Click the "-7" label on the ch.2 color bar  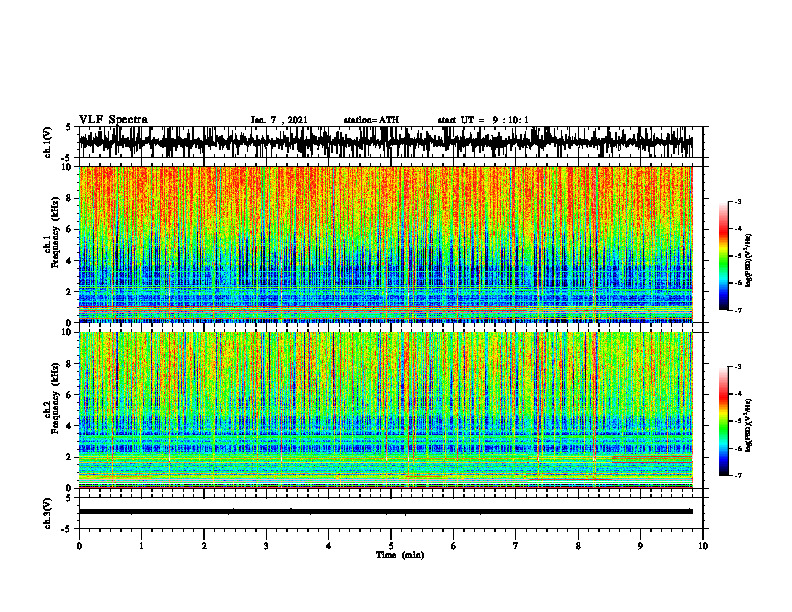coord(738,475)
